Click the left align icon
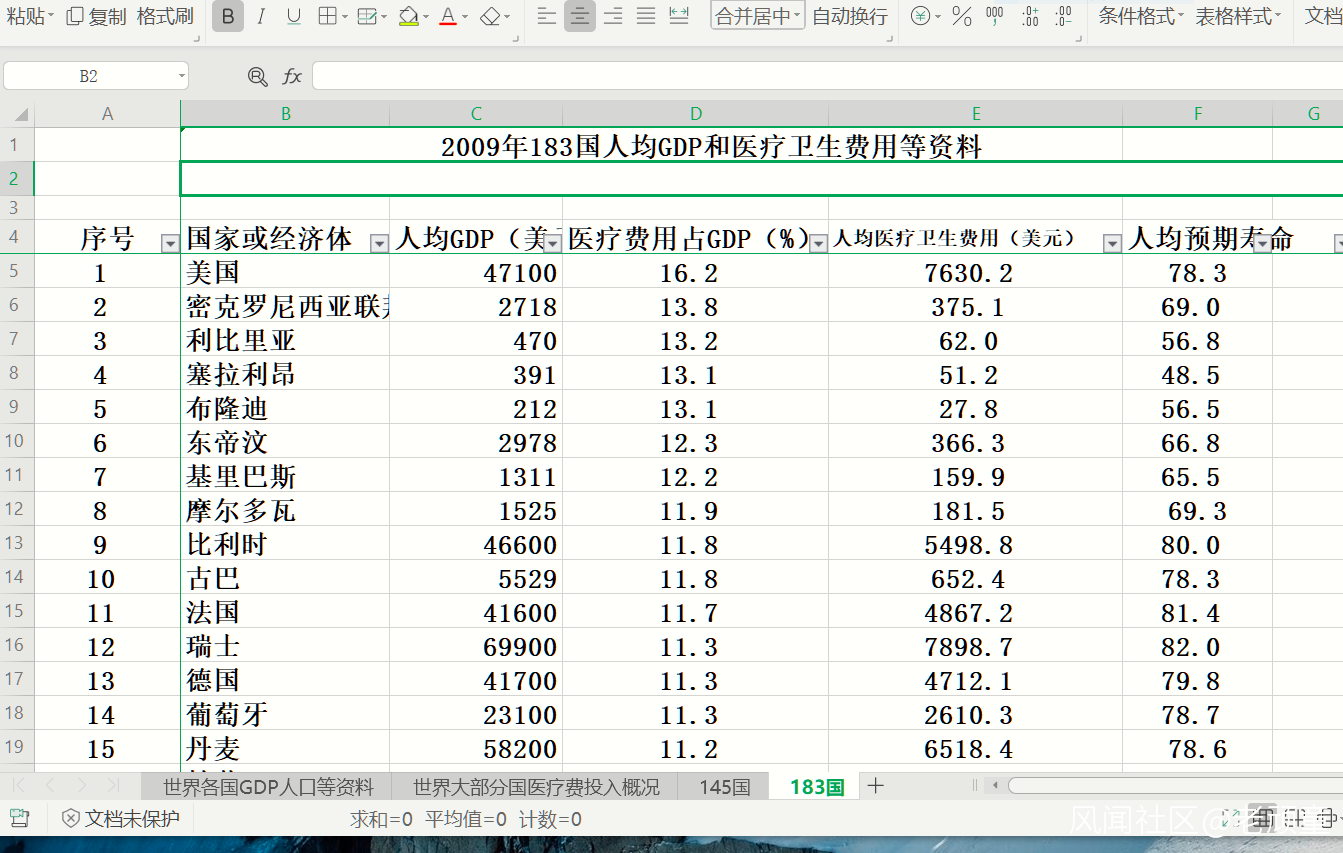 tap(546, 16)
